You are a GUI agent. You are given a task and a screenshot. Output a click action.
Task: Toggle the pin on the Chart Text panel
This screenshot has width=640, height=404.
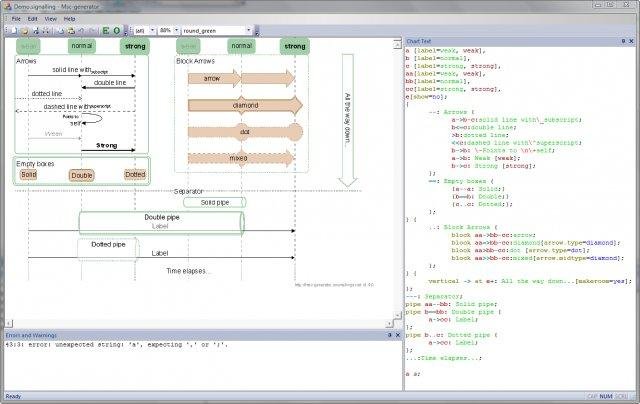[x=623, y=41]
